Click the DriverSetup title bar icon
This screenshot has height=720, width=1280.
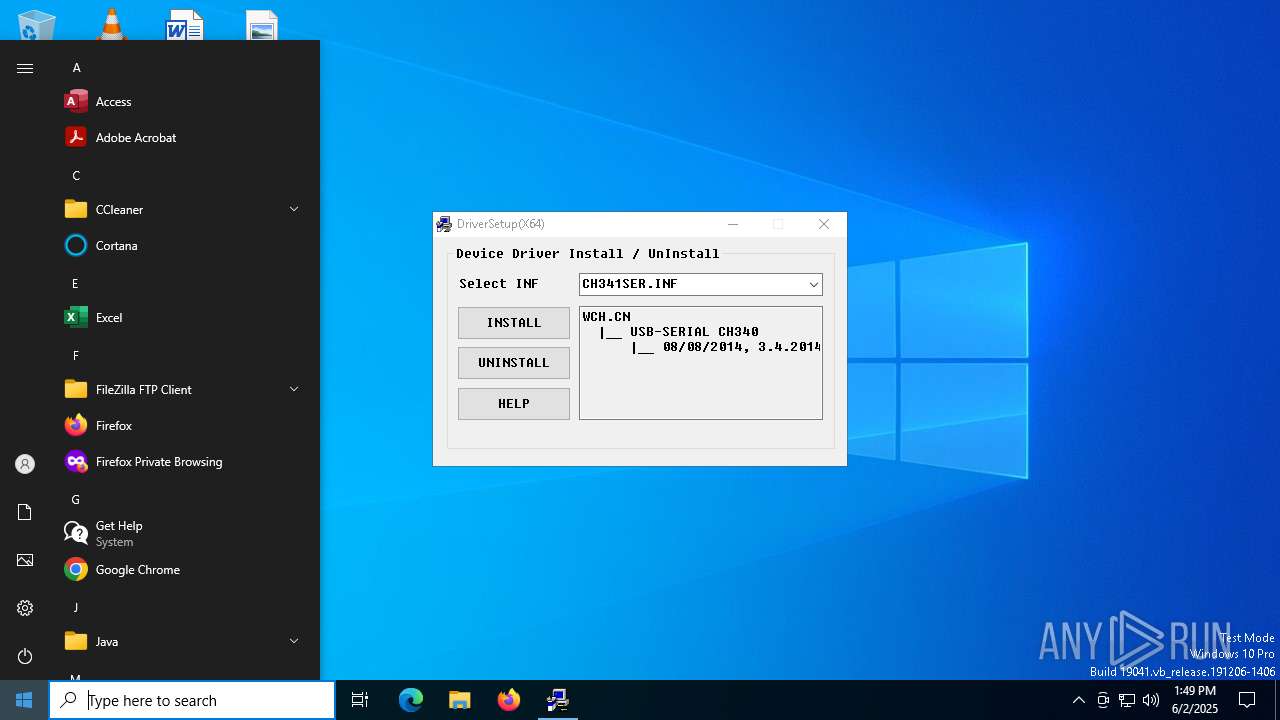(x=444, y=224)
